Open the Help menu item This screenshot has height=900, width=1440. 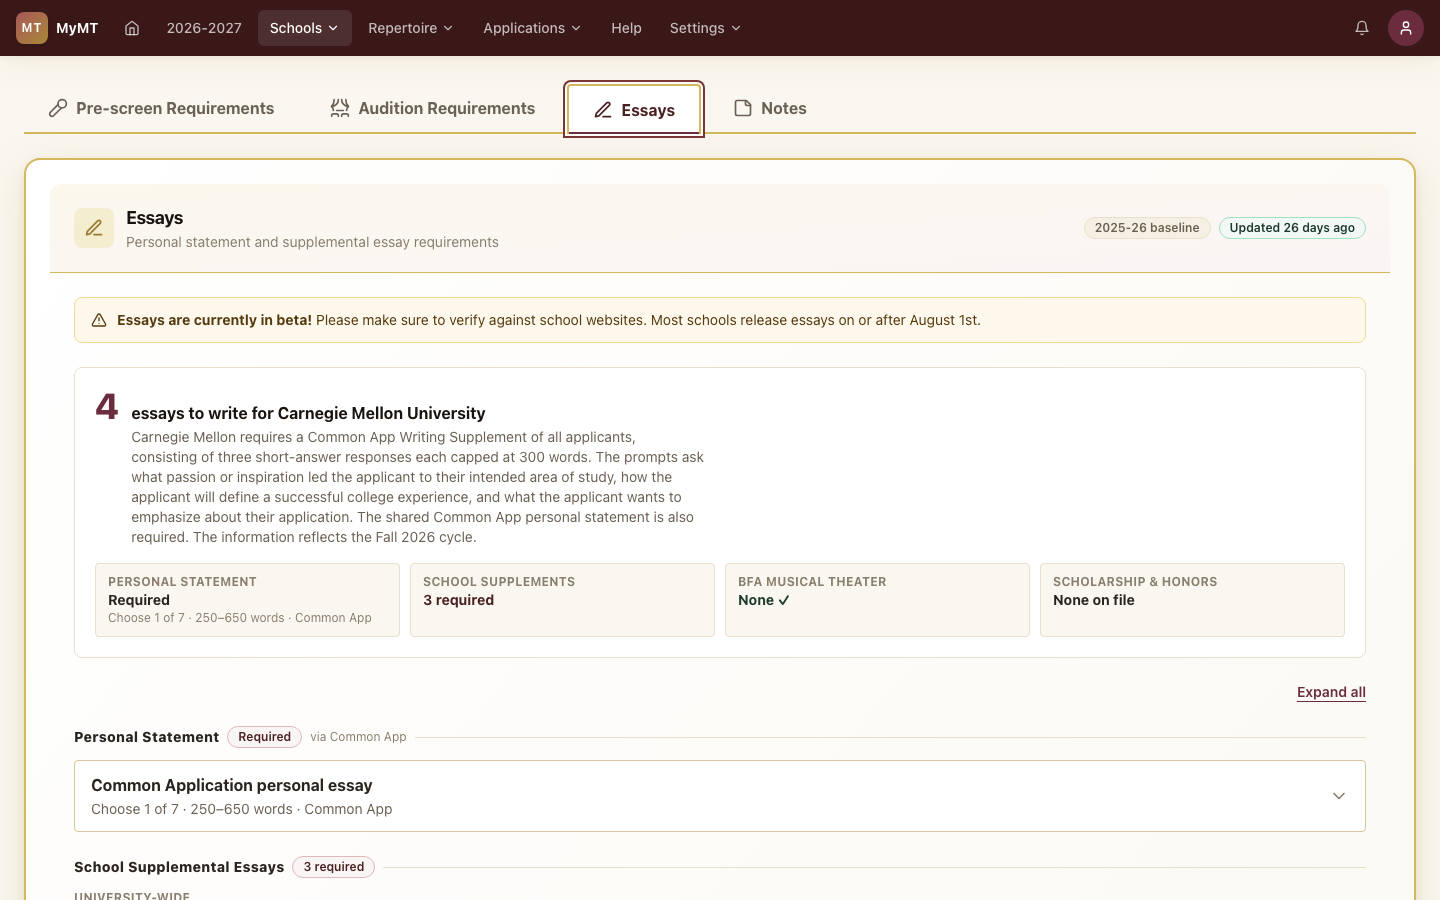click(626, 28)
